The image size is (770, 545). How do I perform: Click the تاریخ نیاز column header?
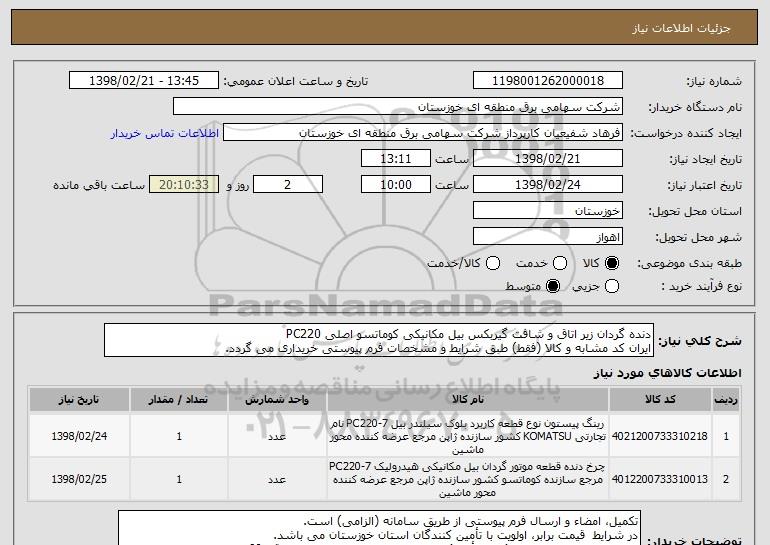79,399
